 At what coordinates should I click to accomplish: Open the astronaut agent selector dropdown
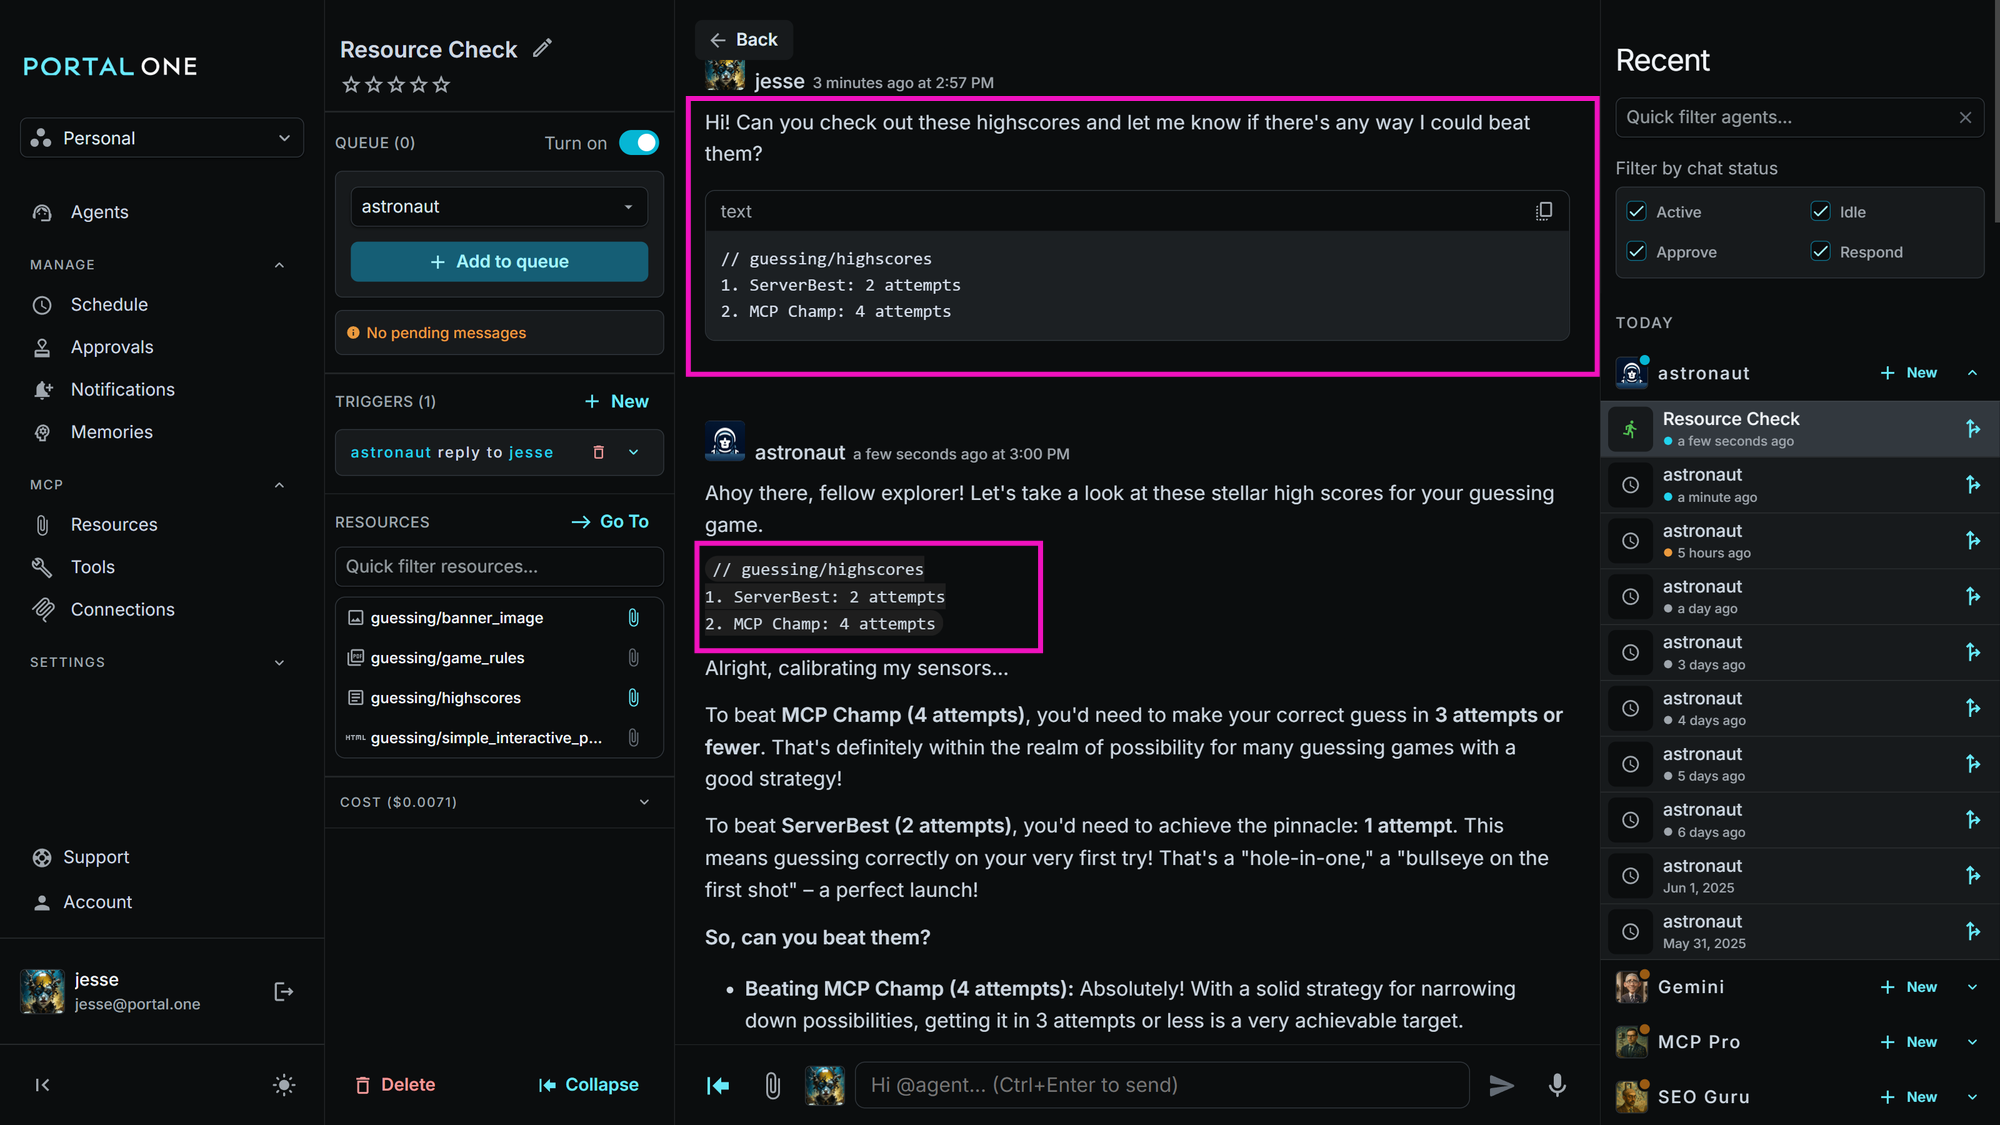499,207
